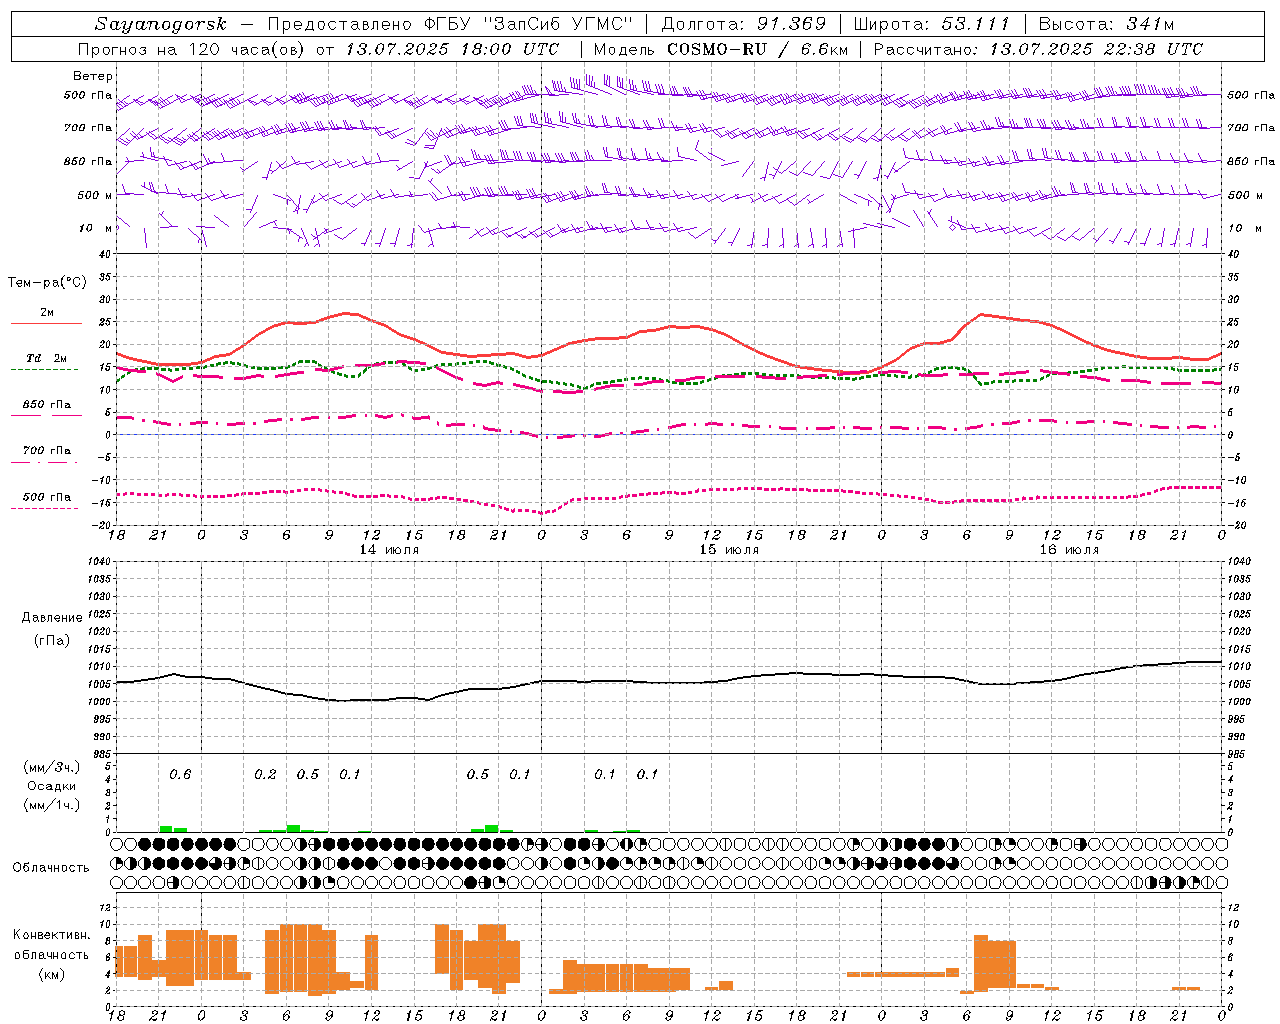Click the Высота: 341м header value
This screenshot has height=1024, width=1280.
point(1106,24)
